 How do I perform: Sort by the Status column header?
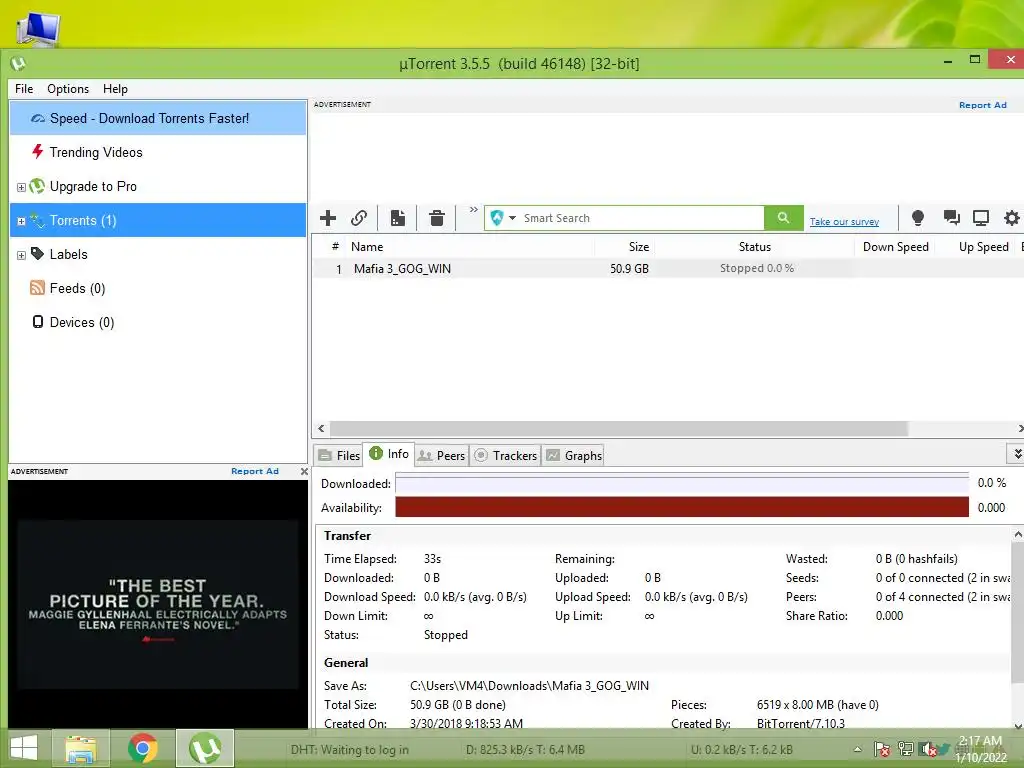click(x=755, y=247)
